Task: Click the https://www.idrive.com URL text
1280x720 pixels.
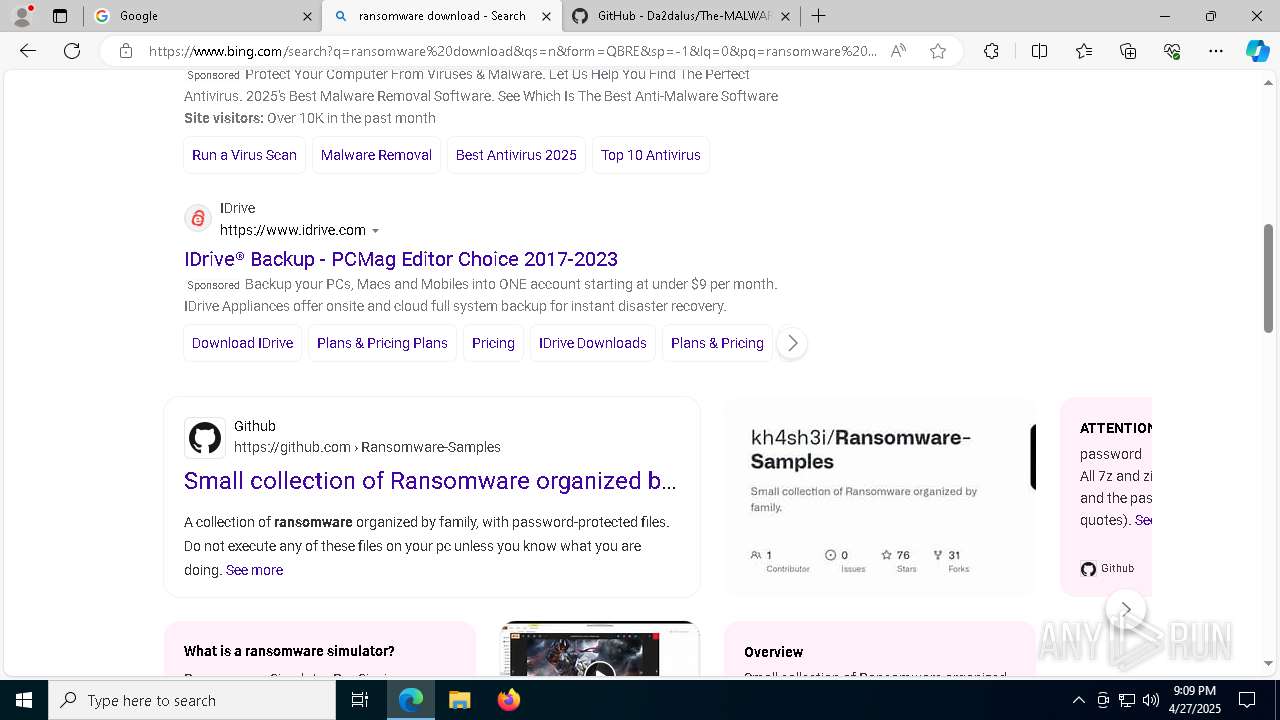Action: click(293, 230)
